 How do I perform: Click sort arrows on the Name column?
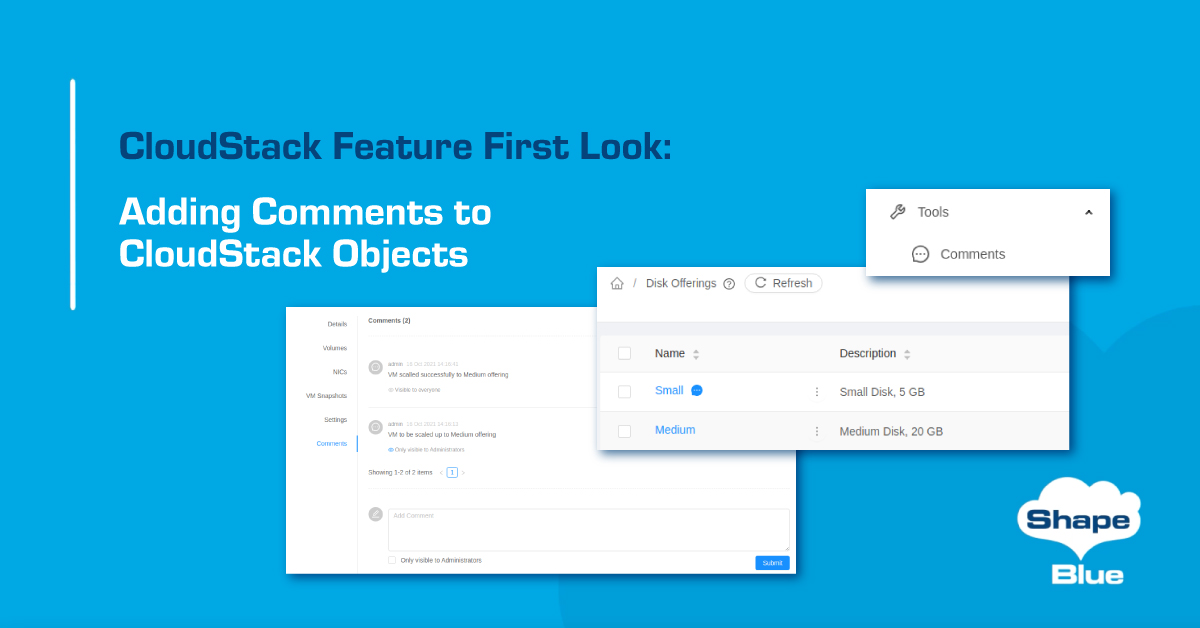(x=696, y=354)
